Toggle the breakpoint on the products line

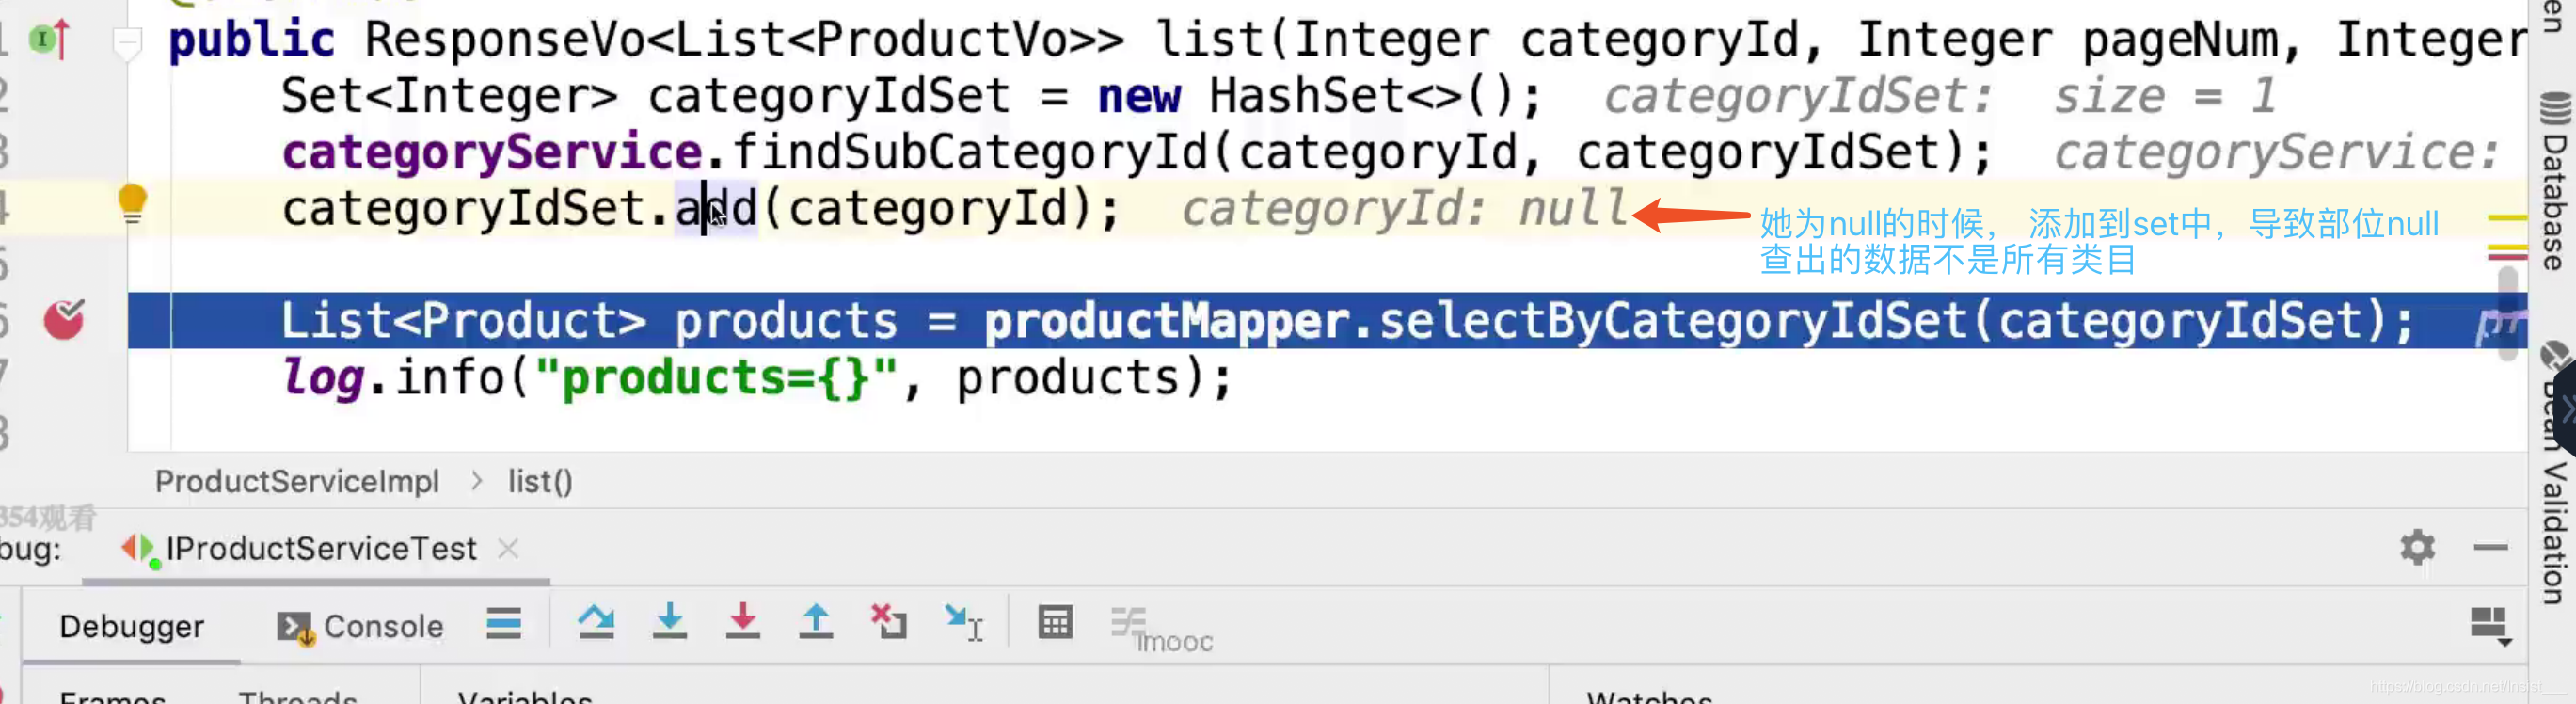click(64, 320)
